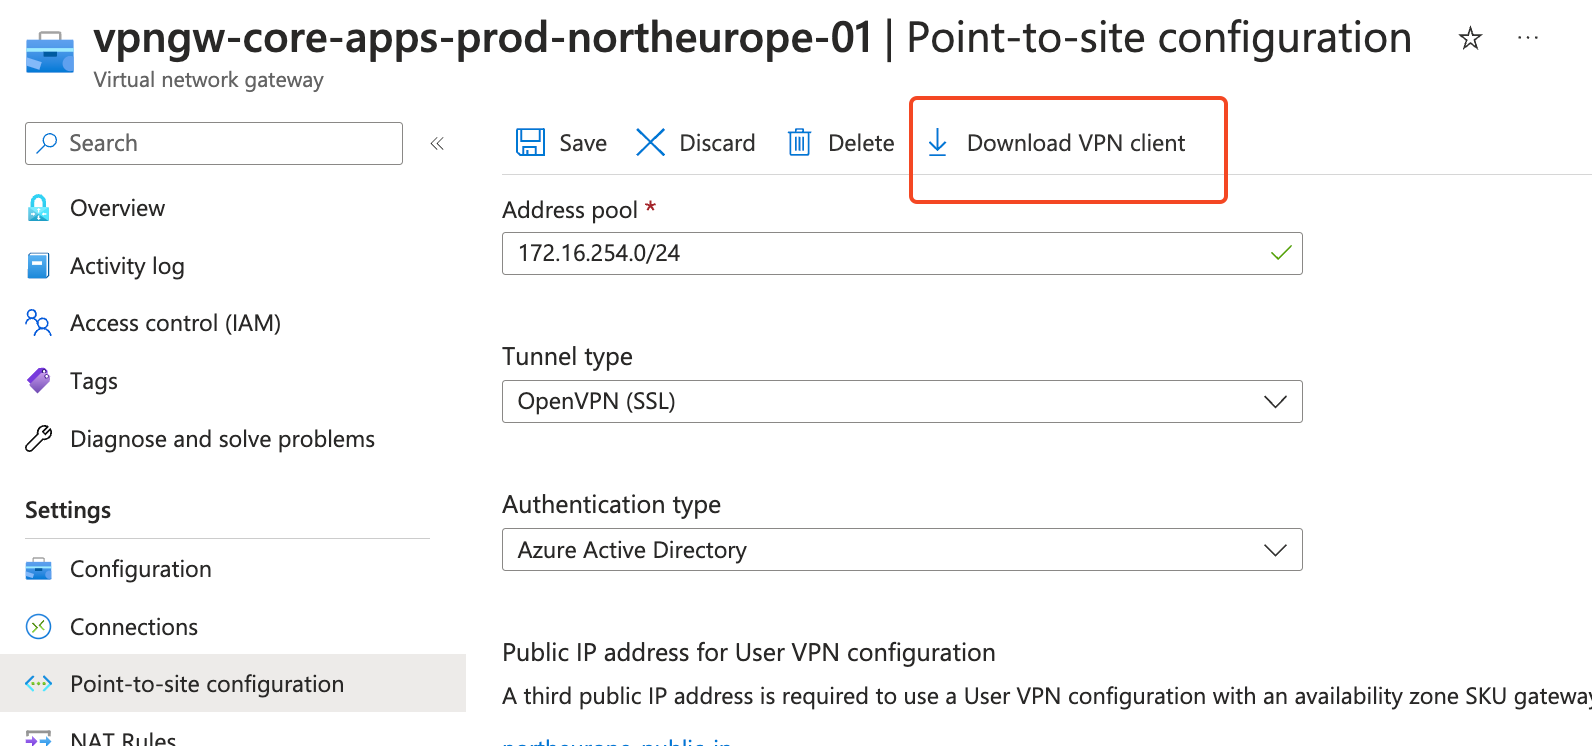Viewport: 1592px width, 746px height.
Task: Click the download arrow icon
Action: [937, 142]
